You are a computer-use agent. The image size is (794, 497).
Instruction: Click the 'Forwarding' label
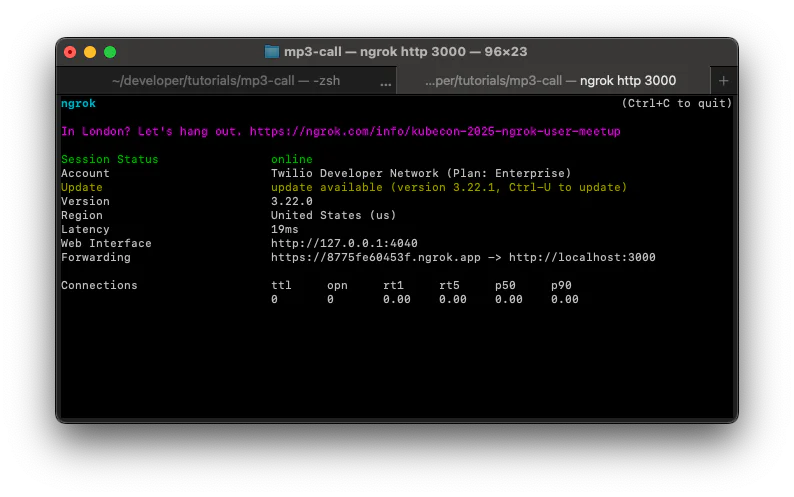(96, 257)
